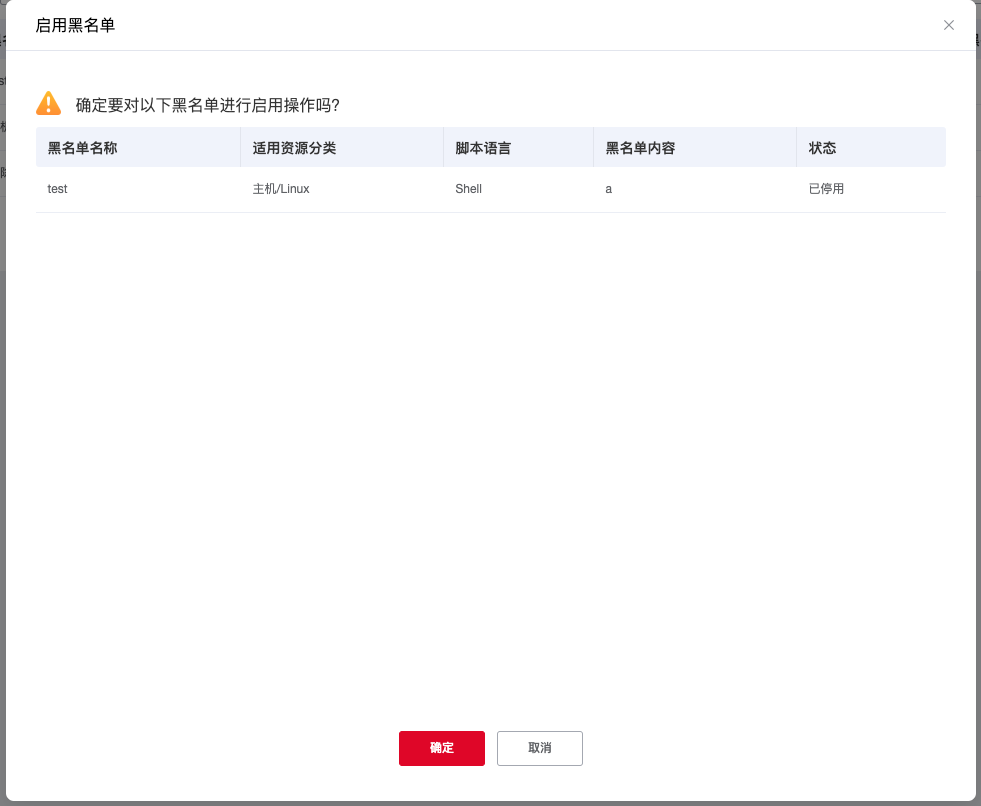Click the 启用黑名单 dialog title
This screenshot has height=806, width=981.
[75, 25]
